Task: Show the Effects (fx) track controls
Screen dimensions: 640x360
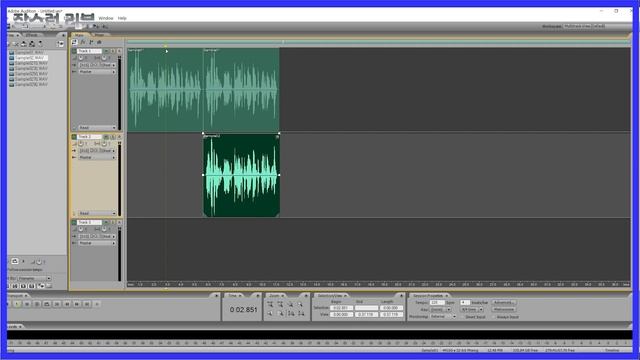Action: pyautogui.click(x=83, y=42)
